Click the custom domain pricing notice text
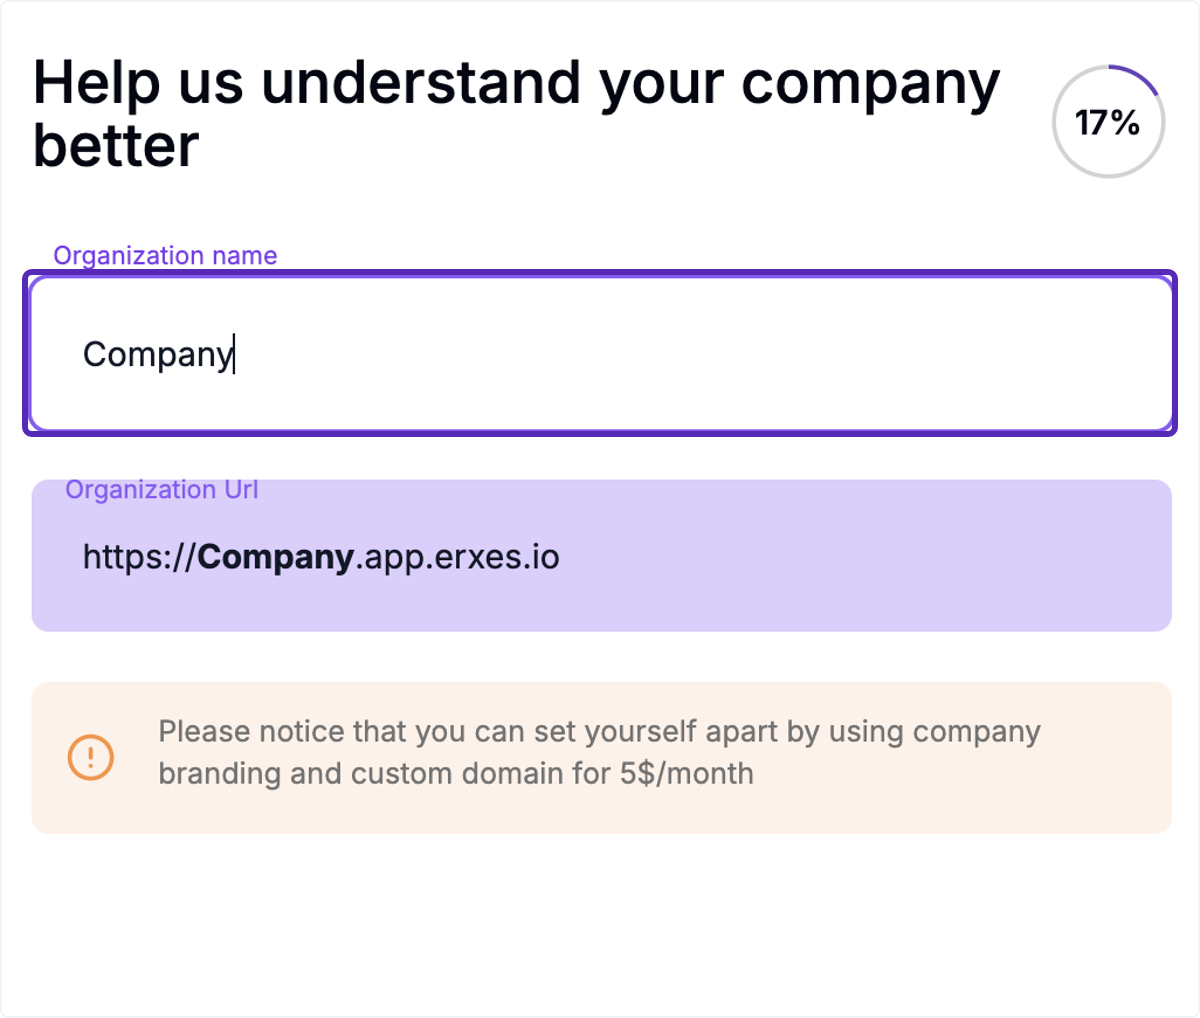The height and width of the screenshot is (1018, 1200). pos(600,752)
